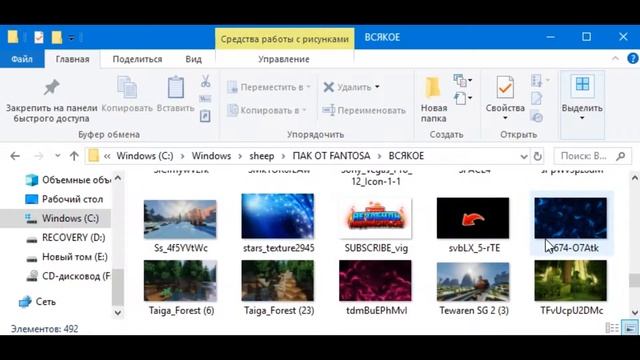Open the history icon in Открыть group
The width and height of the screenshot is (640, 360).
point(537,118)
